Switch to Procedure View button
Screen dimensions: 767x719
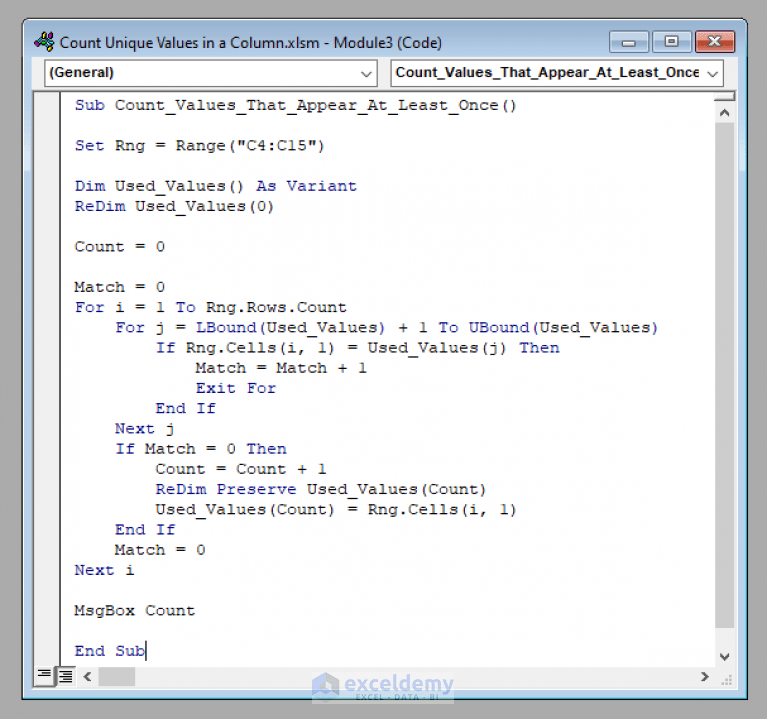(x=44, y=676)
